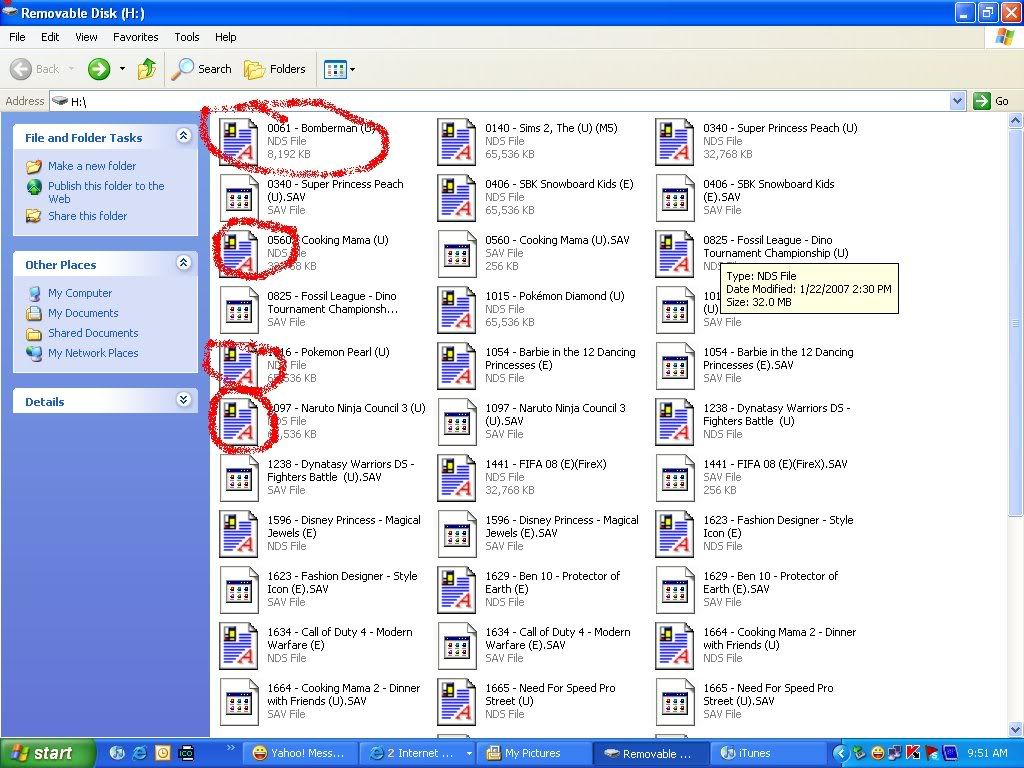Open the Edit menu

(x=50, y=37)
